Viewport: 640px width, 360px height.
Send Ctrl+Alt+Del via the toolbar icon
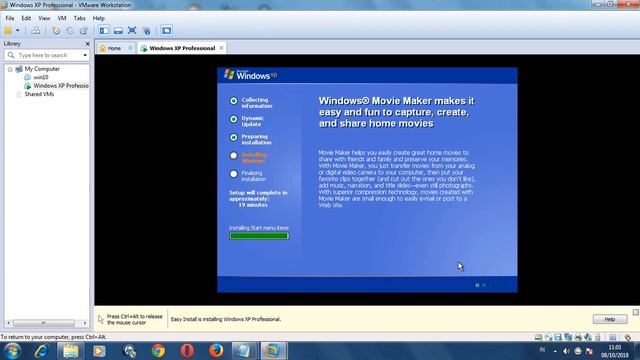click(x=36, y=31)
